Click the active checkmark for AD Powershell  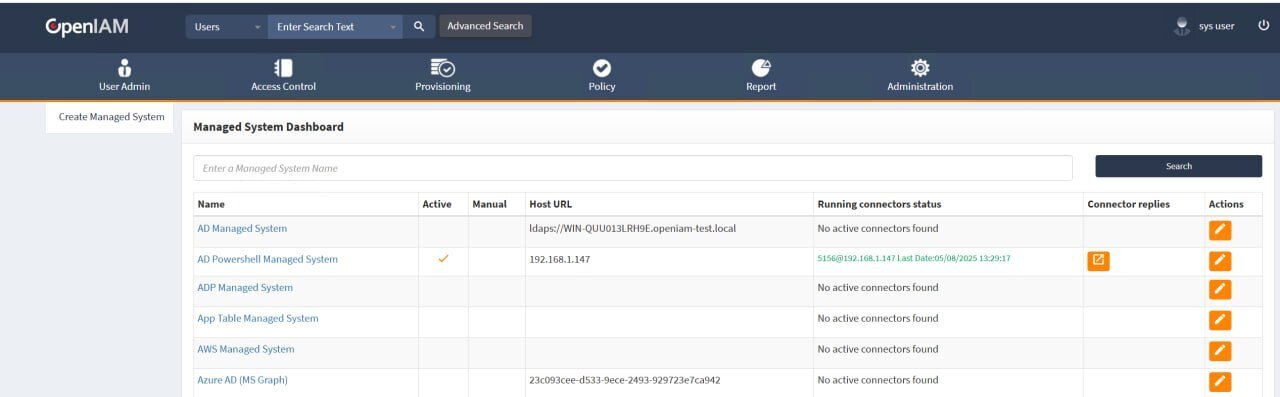coord(444,258)
